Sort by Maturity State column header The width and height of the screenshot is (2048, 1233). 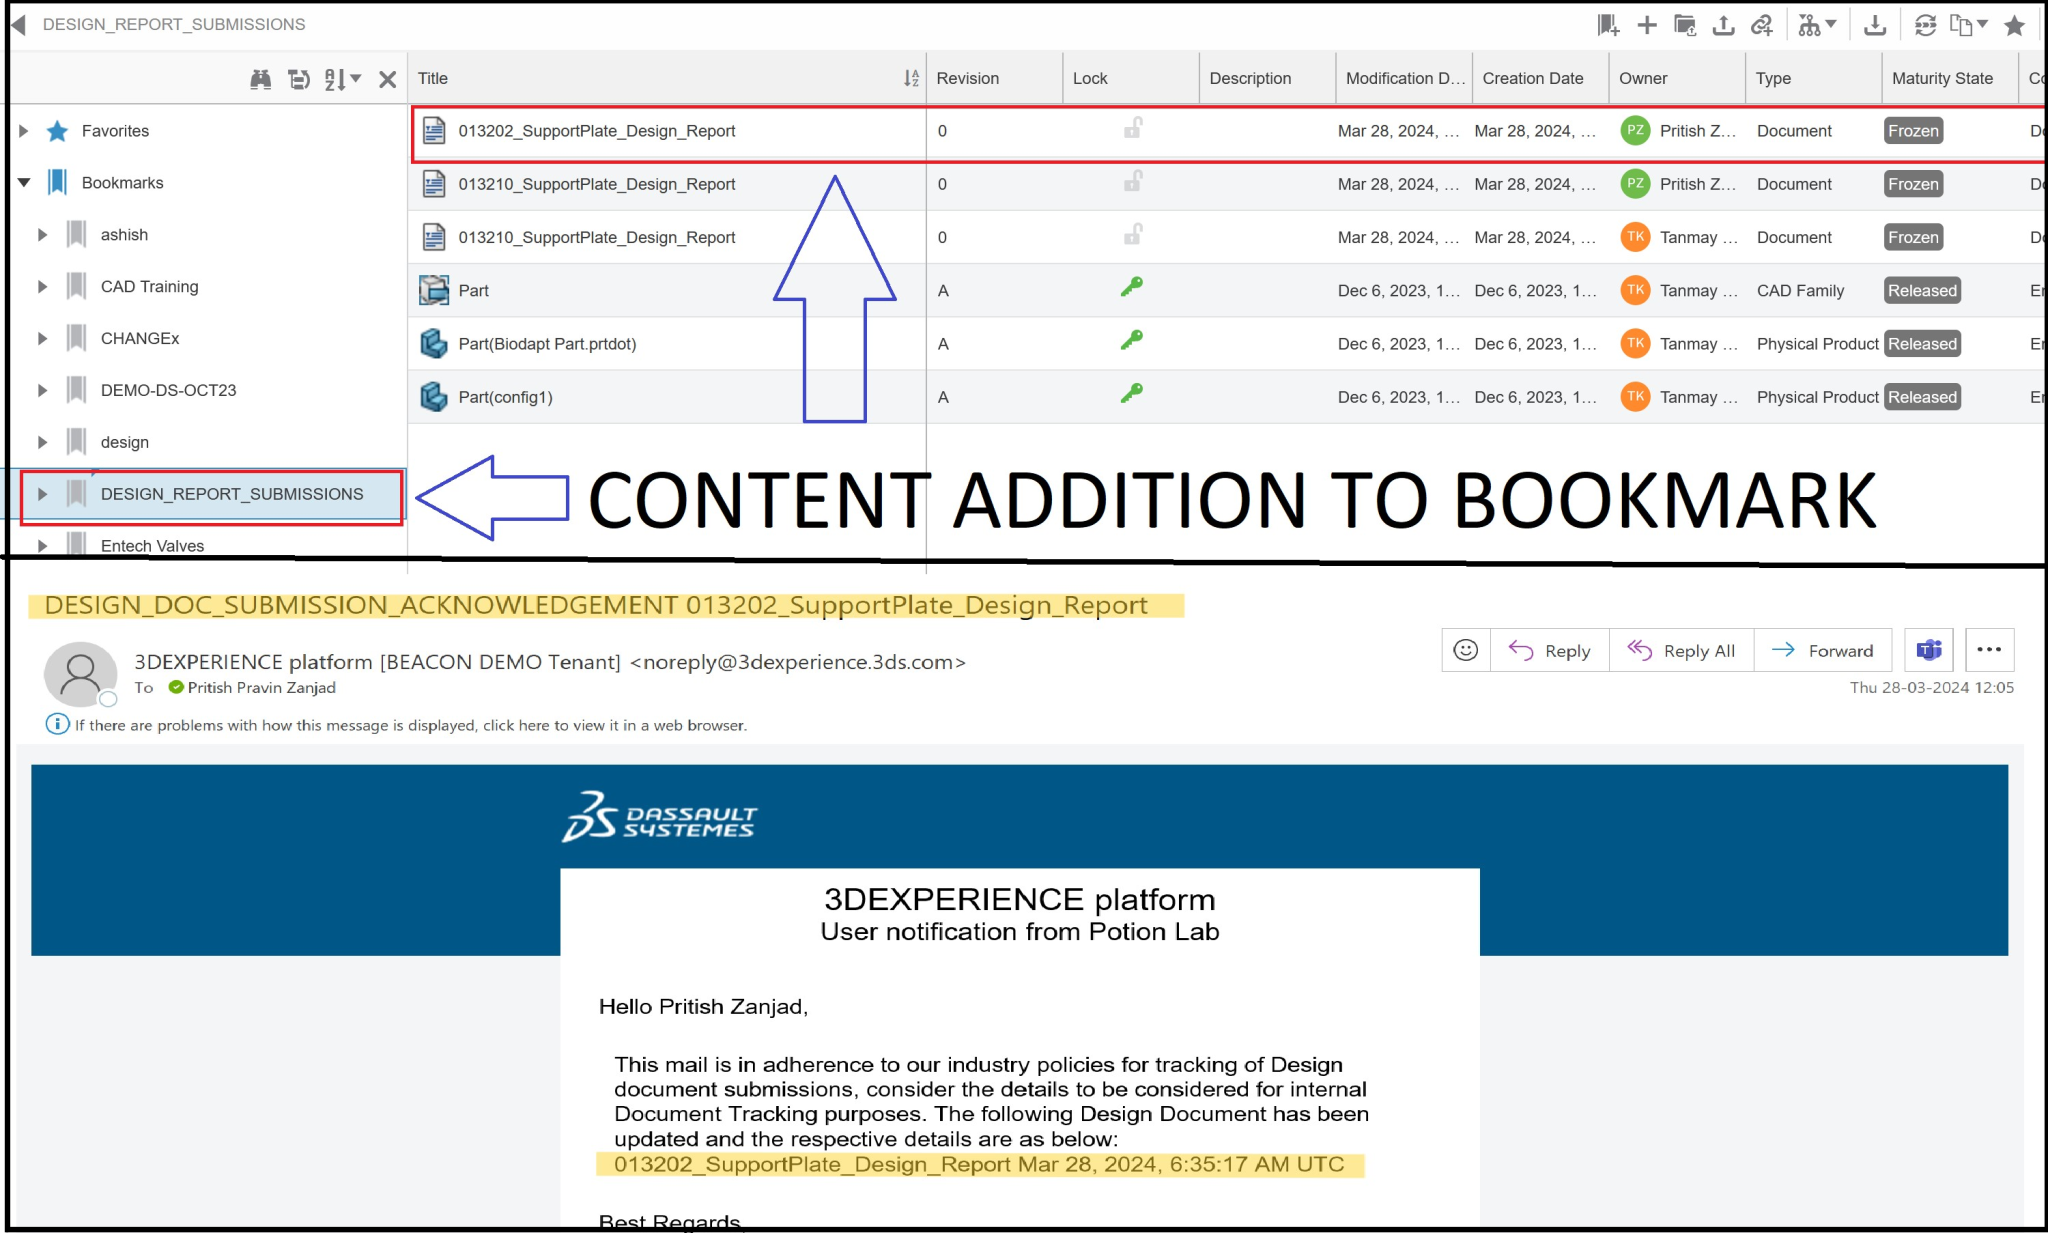tap(1942, 79)
